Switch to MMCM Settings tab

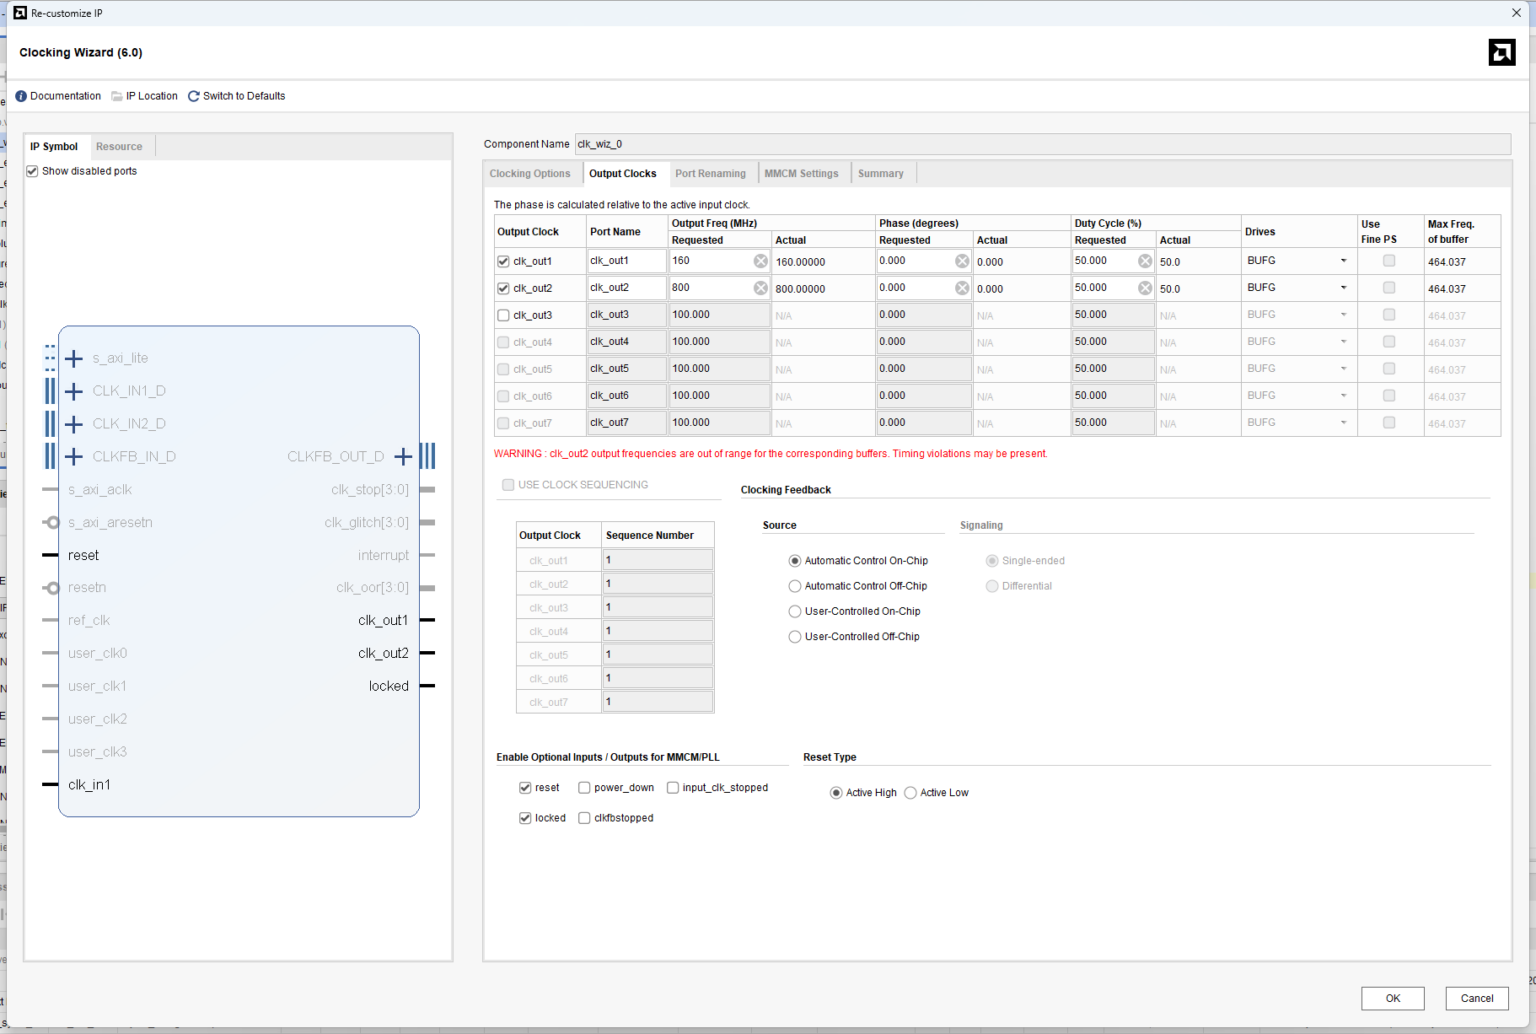801,174
